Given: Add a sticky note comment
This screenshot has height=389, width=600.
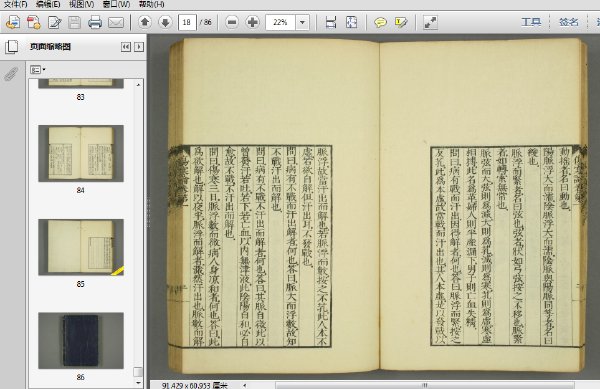Looking at the screenshot, I should [380, 23].
